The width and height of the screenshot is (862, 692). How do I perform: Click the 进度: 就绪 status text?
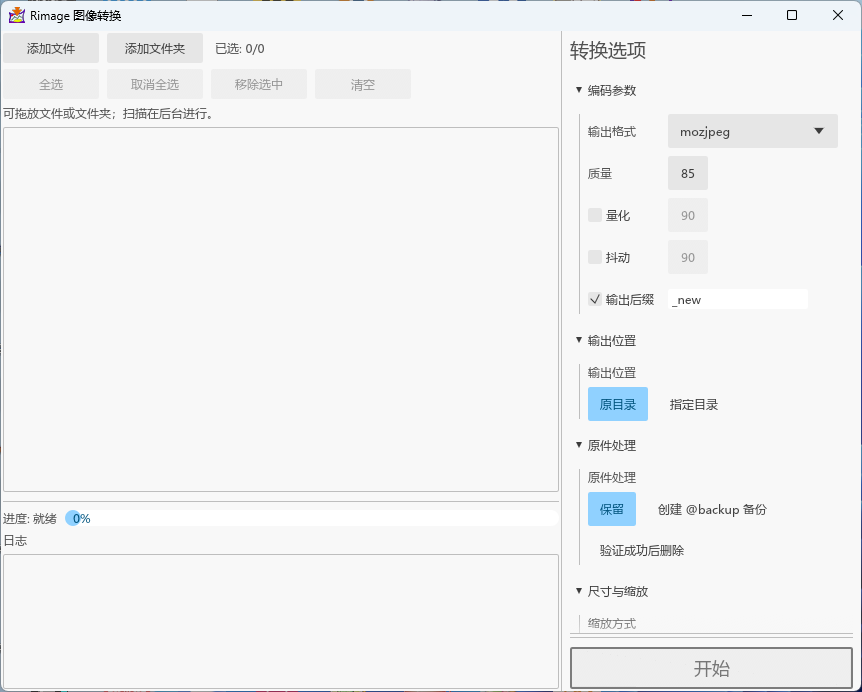30,519
